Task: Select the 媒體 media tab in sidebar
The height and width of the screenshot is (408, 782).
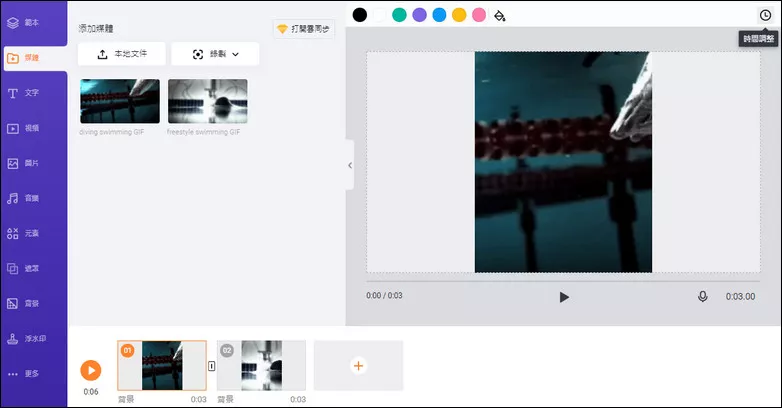Action: (35, 58)
